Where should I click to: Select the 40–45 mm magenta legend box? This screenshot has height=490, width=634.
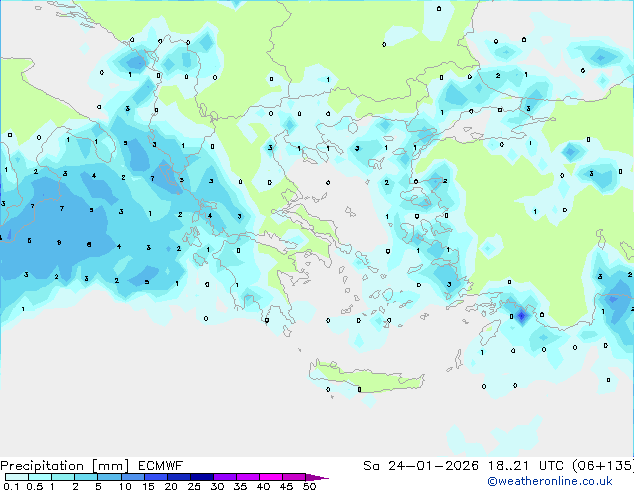point(271,477)
